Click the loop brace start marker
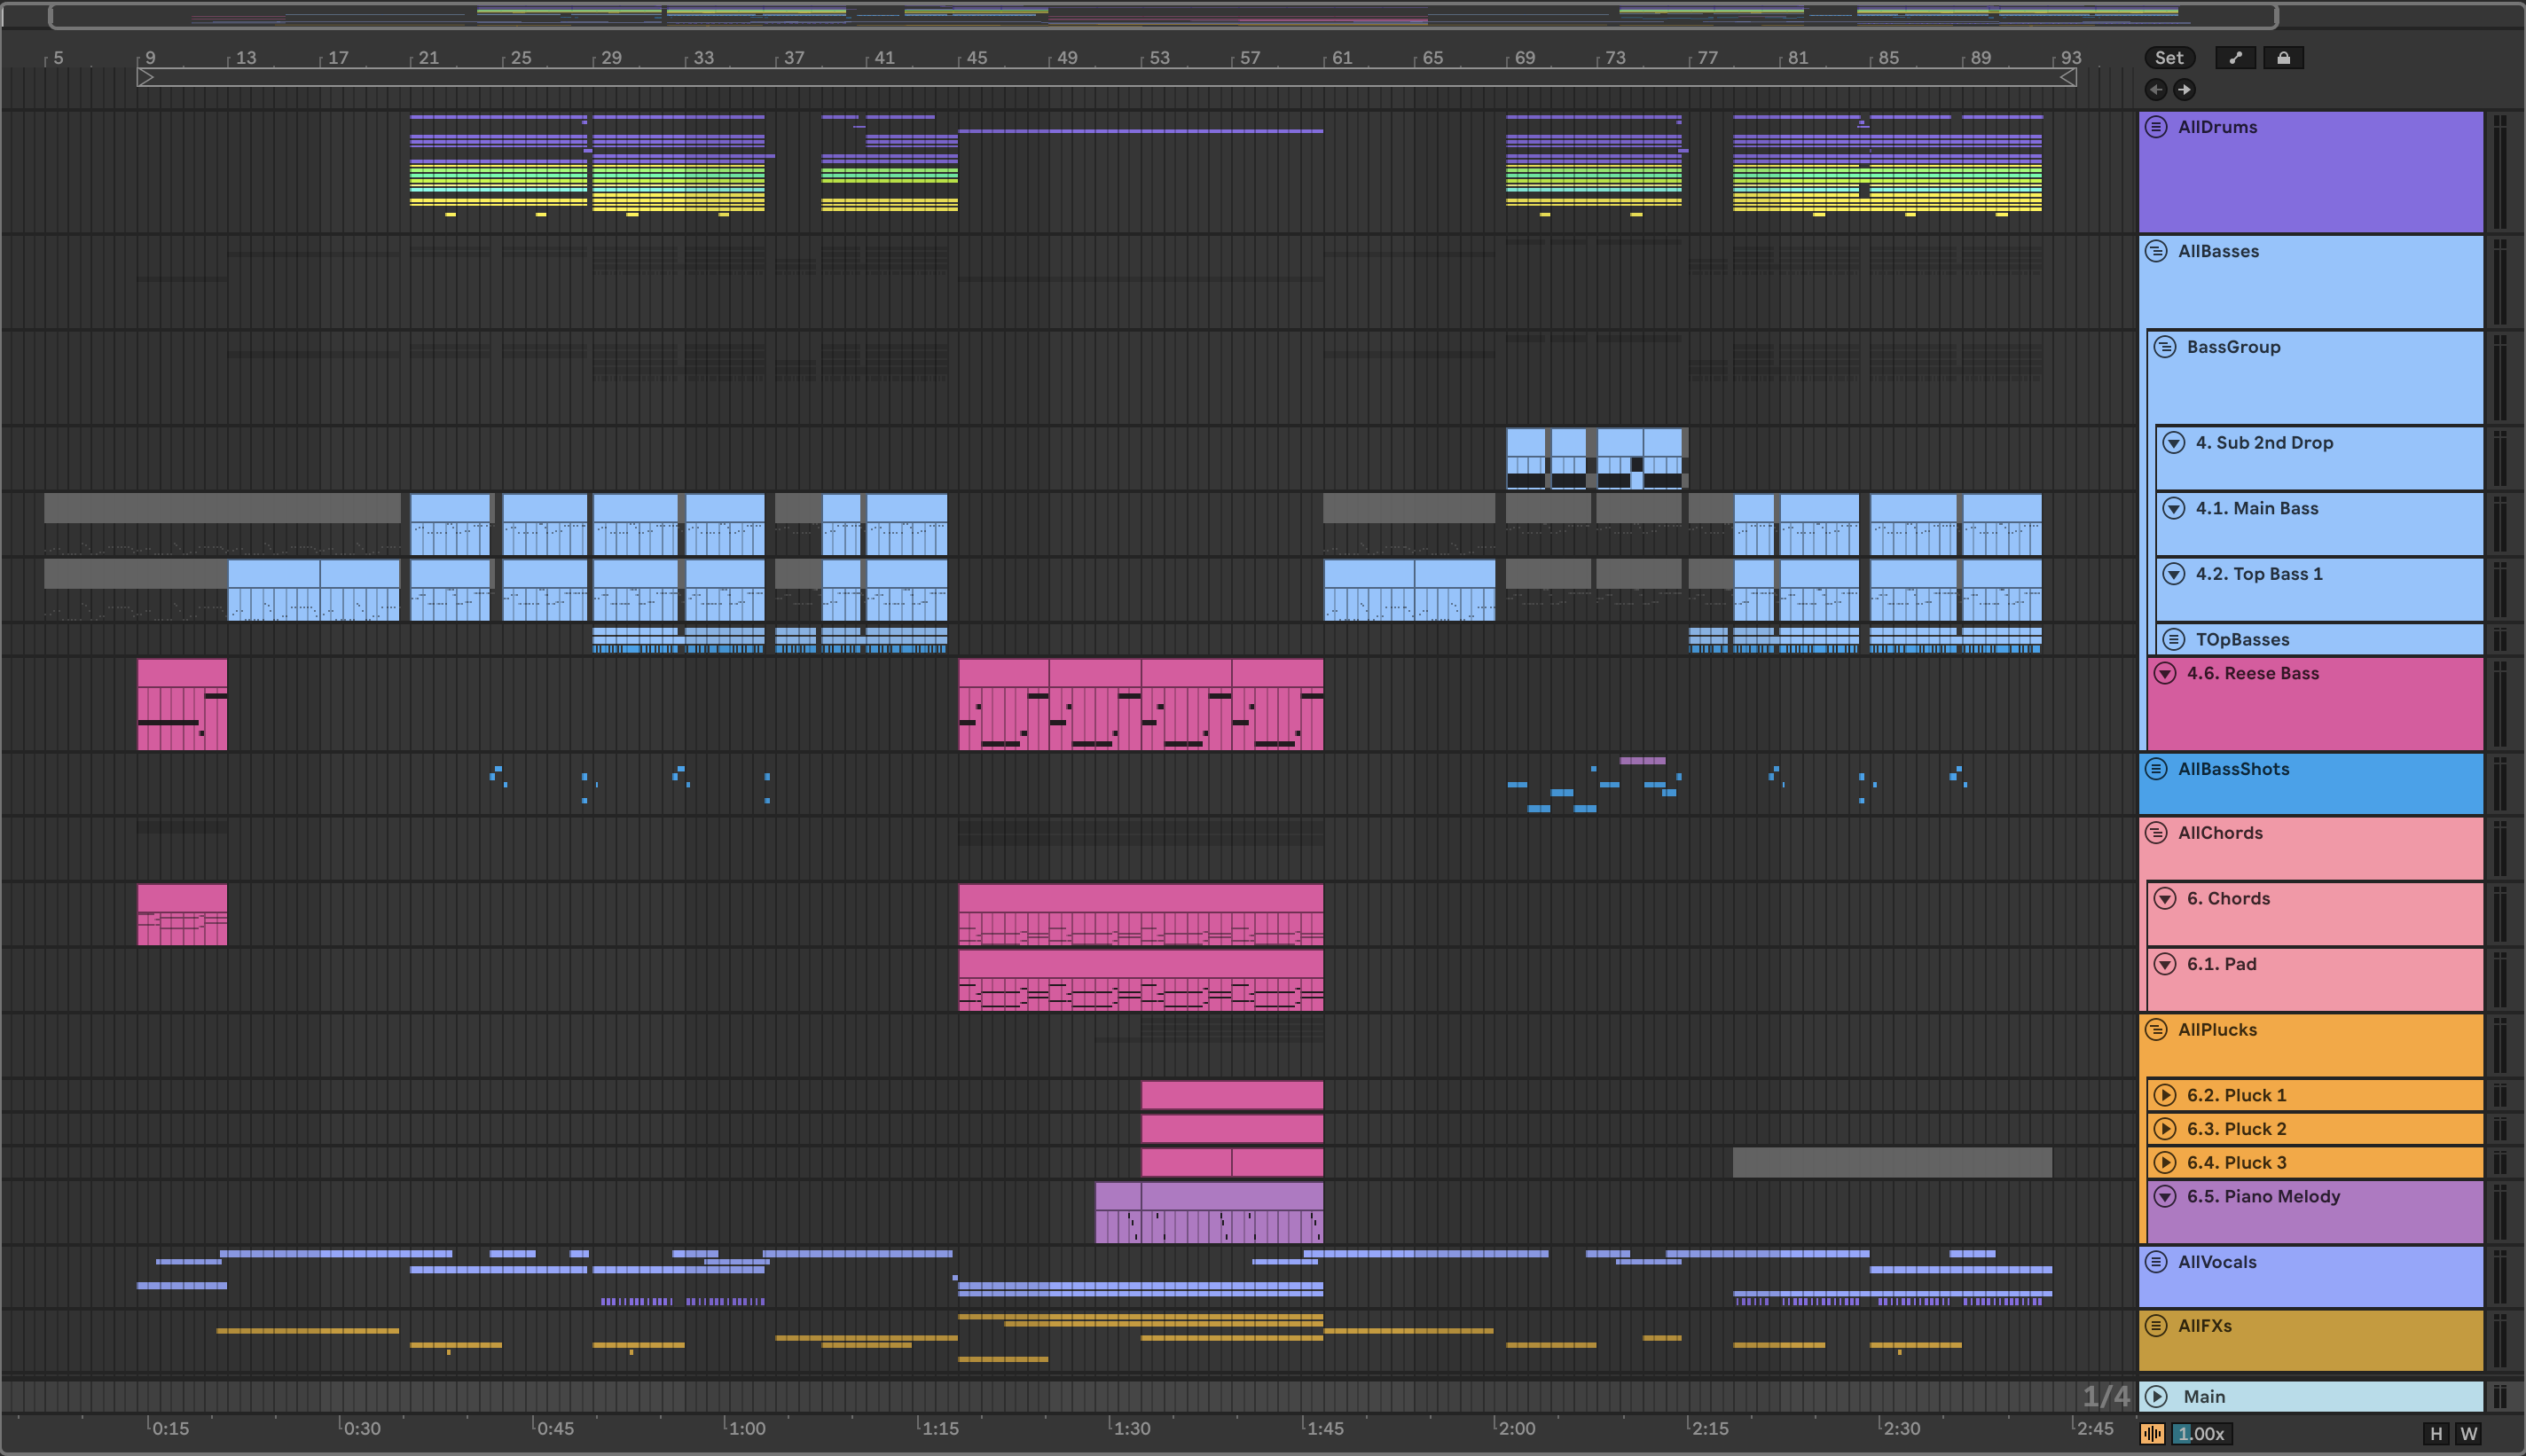2526x1456 pixels. coord(146,77)
